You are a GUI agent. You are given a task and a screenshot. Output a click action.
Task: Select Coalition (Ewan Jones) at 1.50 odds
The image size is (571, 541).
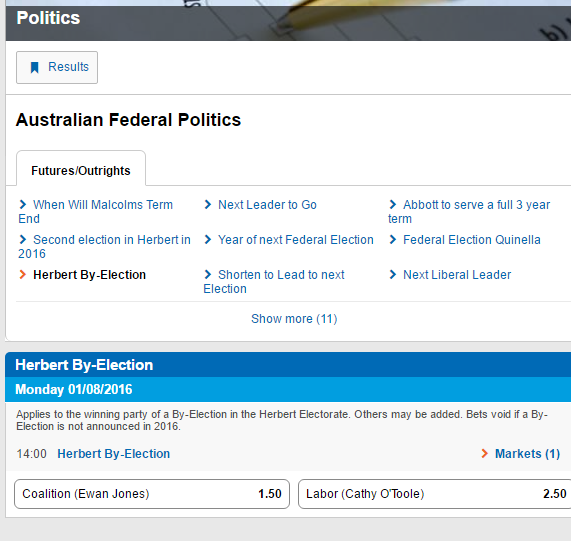point(152,494)
